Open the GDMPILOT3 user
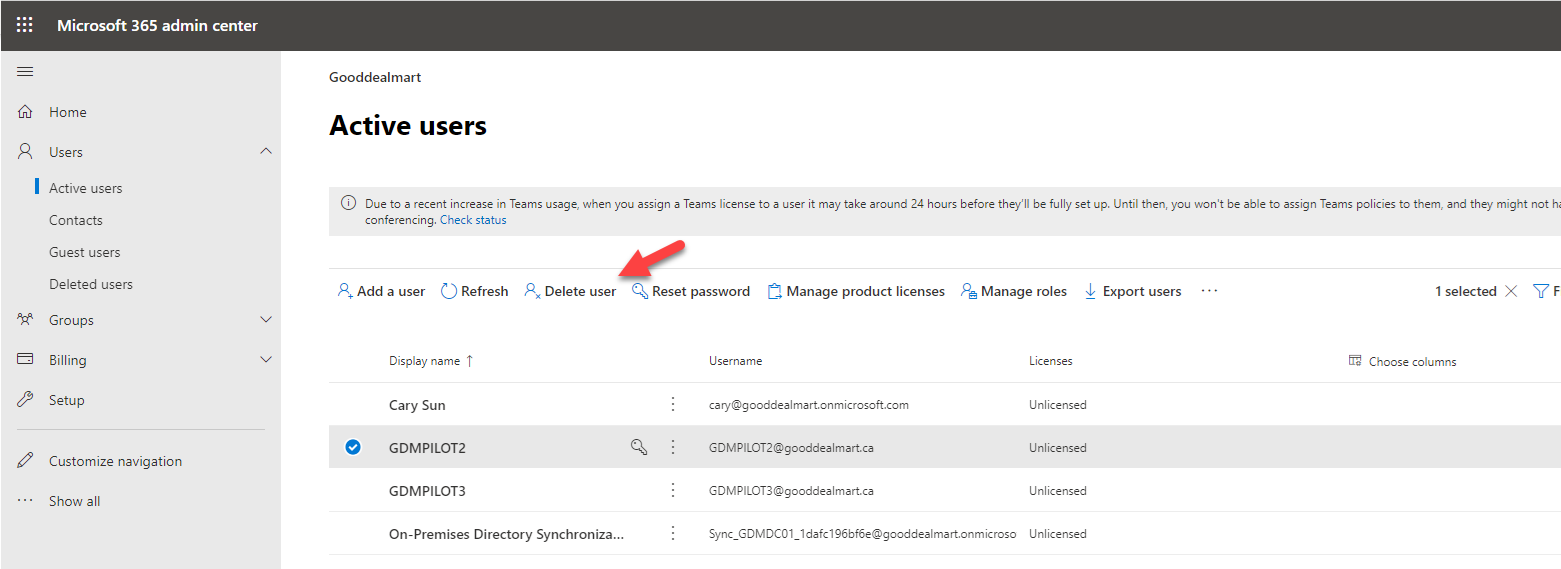The height and width of the screenshot is (569, 1561). [x=427, y=491]
